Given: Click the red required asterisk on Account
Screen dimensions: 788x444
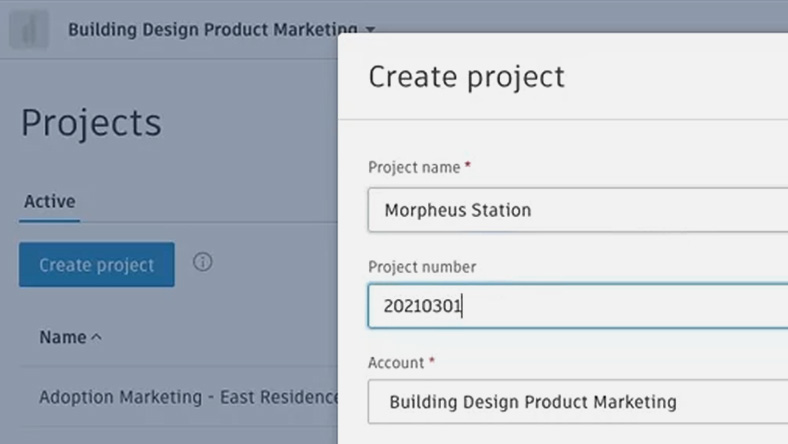Looking at the screenshot, I should [x=433, y=361].
